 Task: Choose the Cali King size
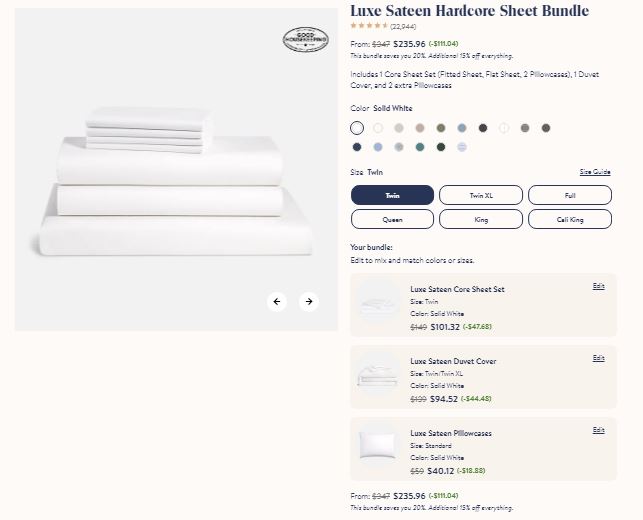tap(570, 219)
